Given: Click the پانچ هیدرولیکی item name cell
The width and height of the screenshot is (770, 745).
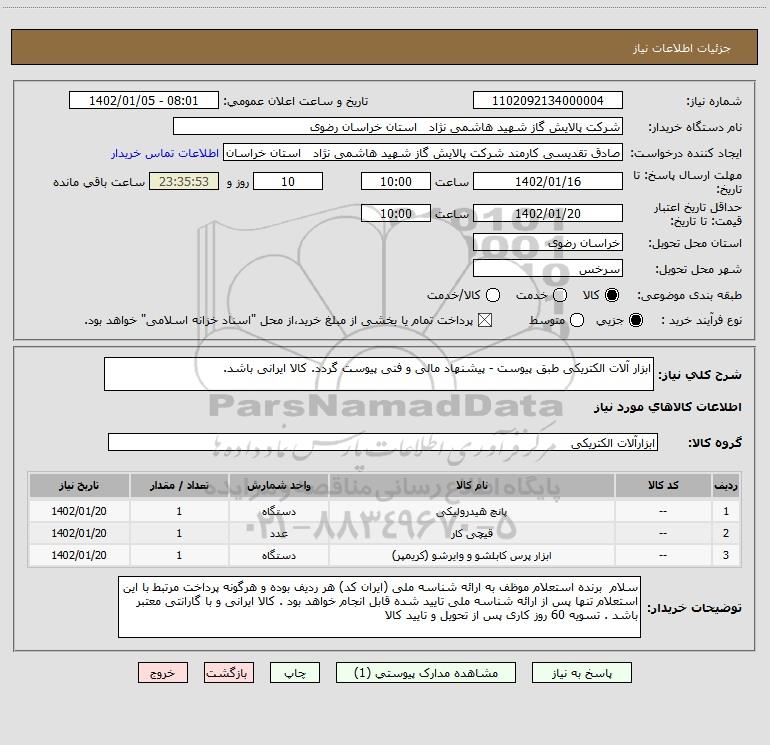Looking at the screenshot, I should (471, 511).
